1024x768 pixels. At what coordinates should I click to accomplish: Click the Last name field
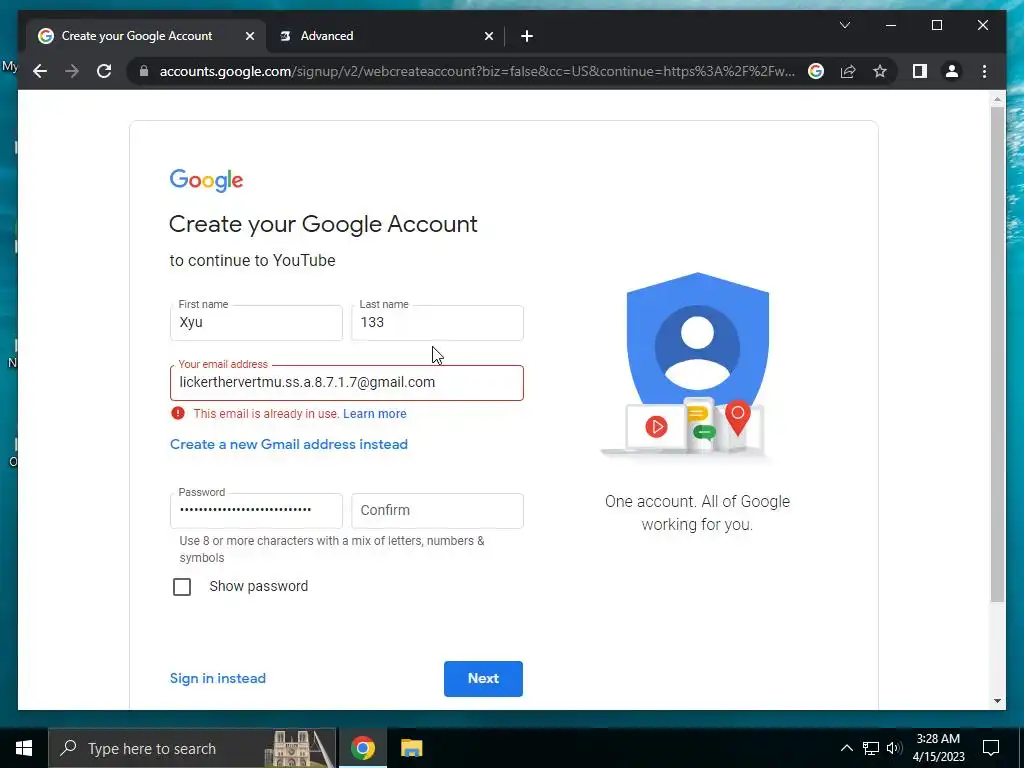[x=437, y=323]
